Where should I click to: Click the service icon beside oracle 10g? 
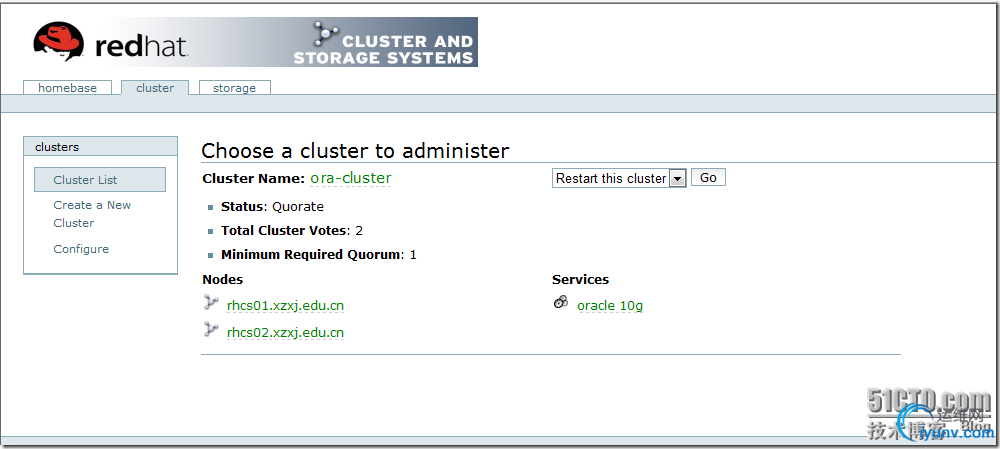[561, 303]
